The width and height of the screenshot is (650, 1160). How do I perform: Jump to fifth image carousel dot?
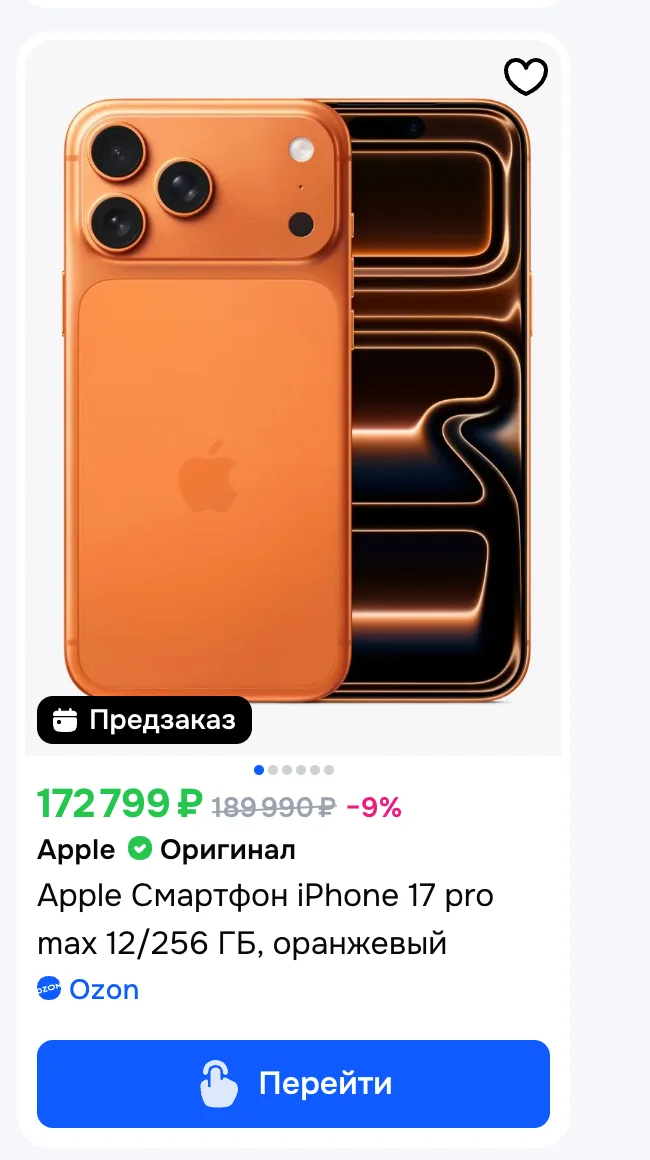pos(315,770)
